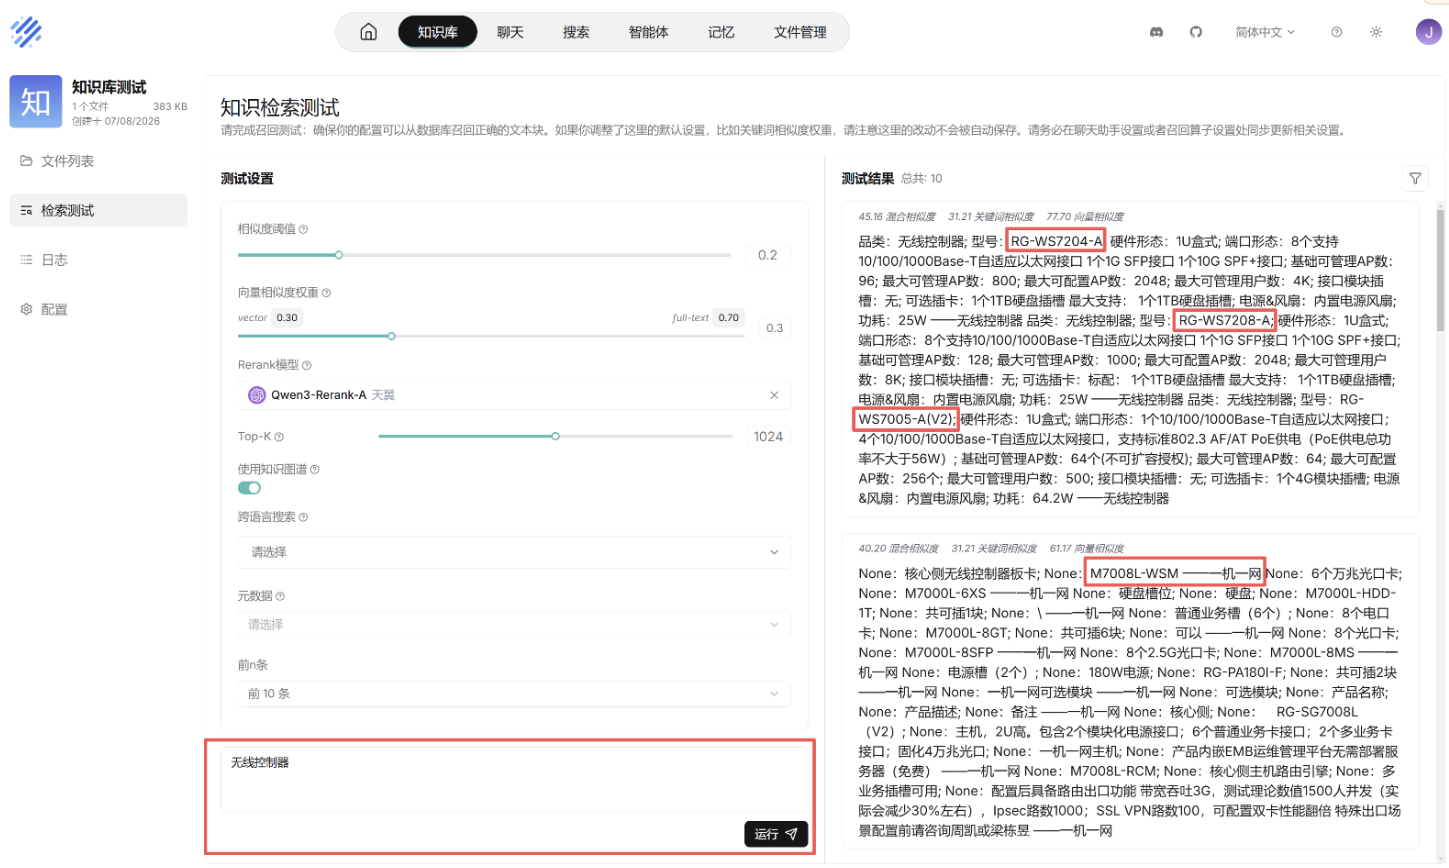Image resolution: width=1449 pixels, height=868 pixels.
Task: Click the 1个文件 file count
Action: click(x=90, y=106)
